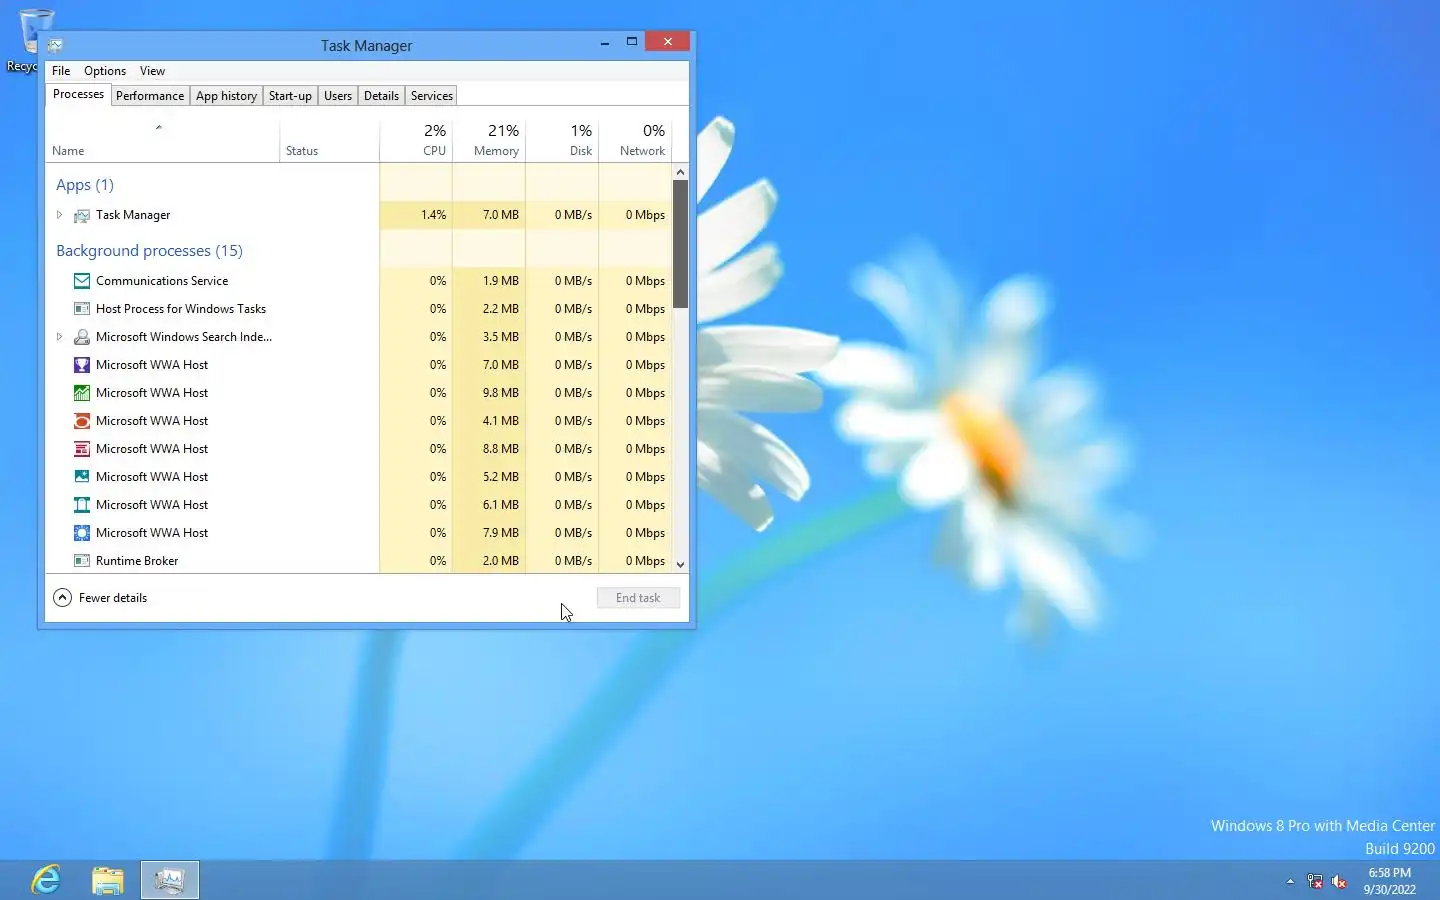The width and height of the screenshot is (1440, 900).
Task: Click the 2.2 MB memory cell
Action: click(x=489, y=309)
